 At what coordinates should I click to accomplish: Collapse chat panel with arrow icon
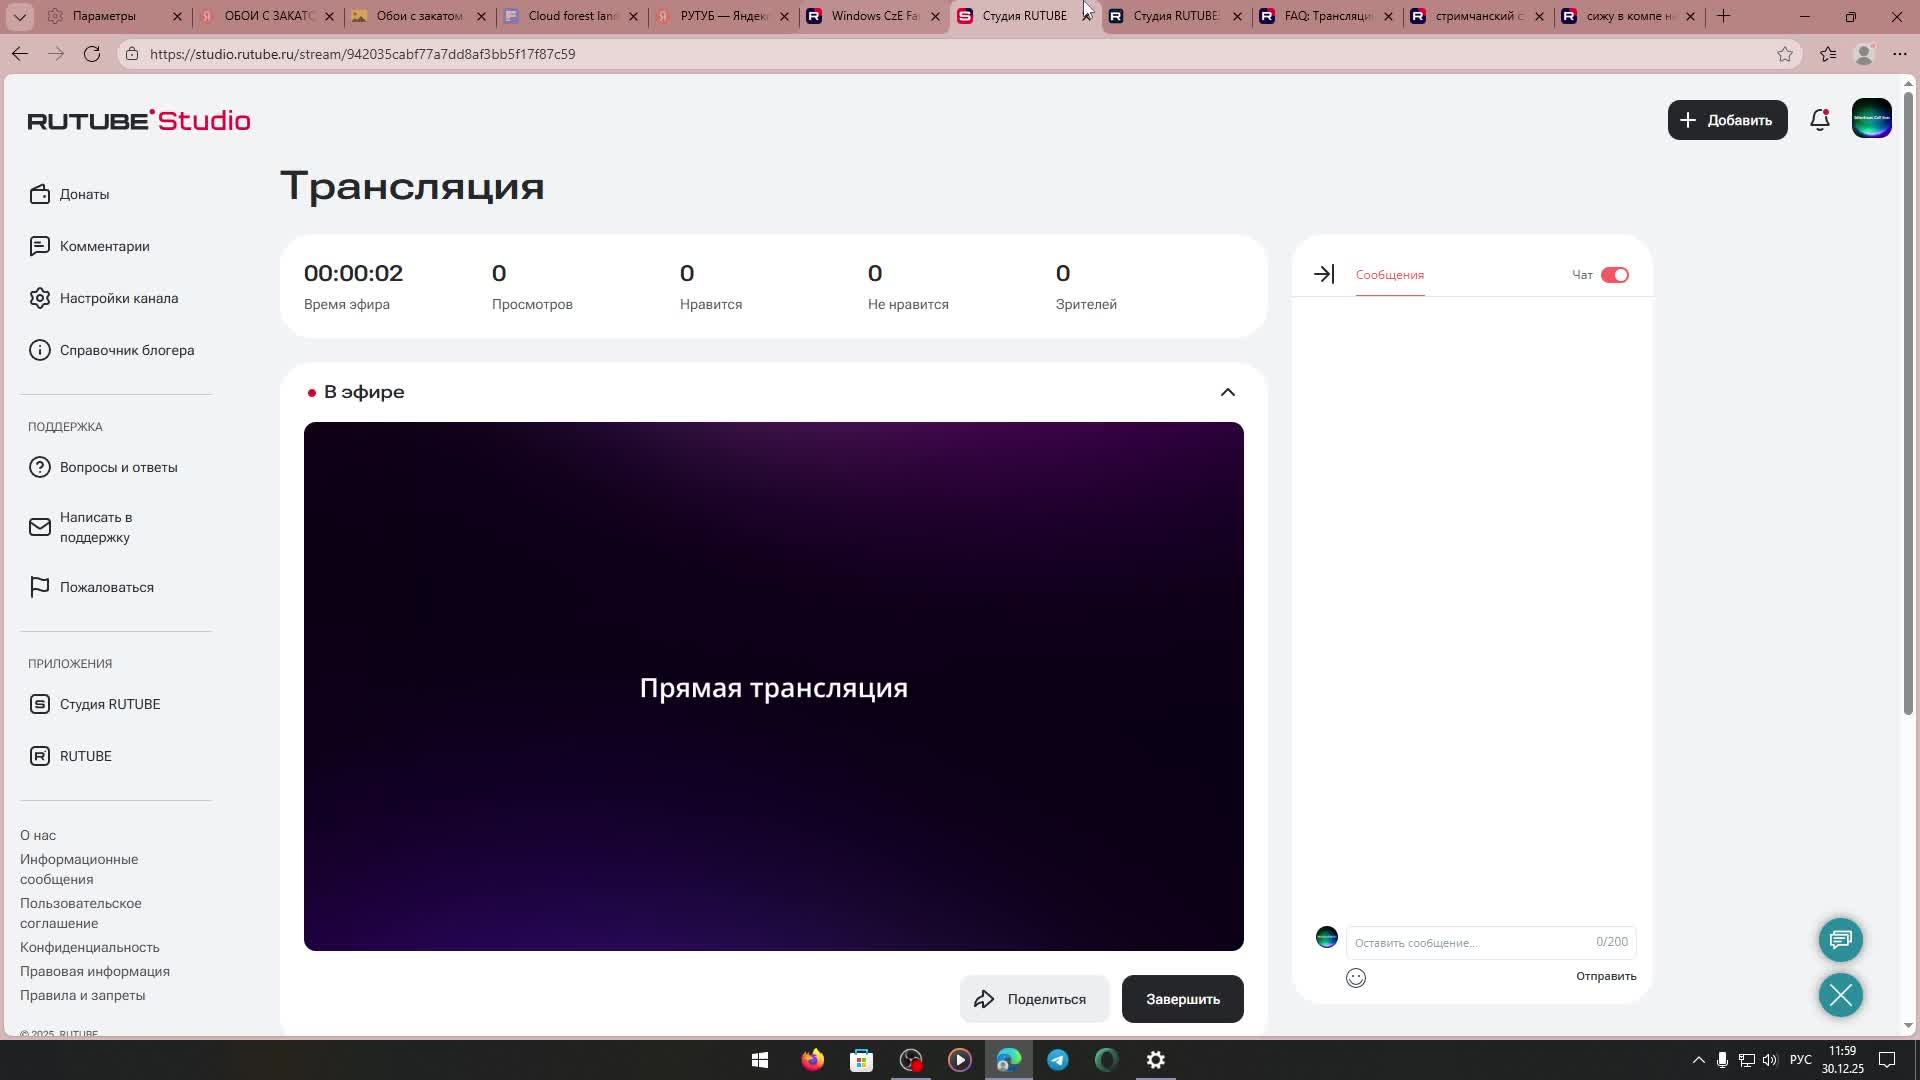1324,274
